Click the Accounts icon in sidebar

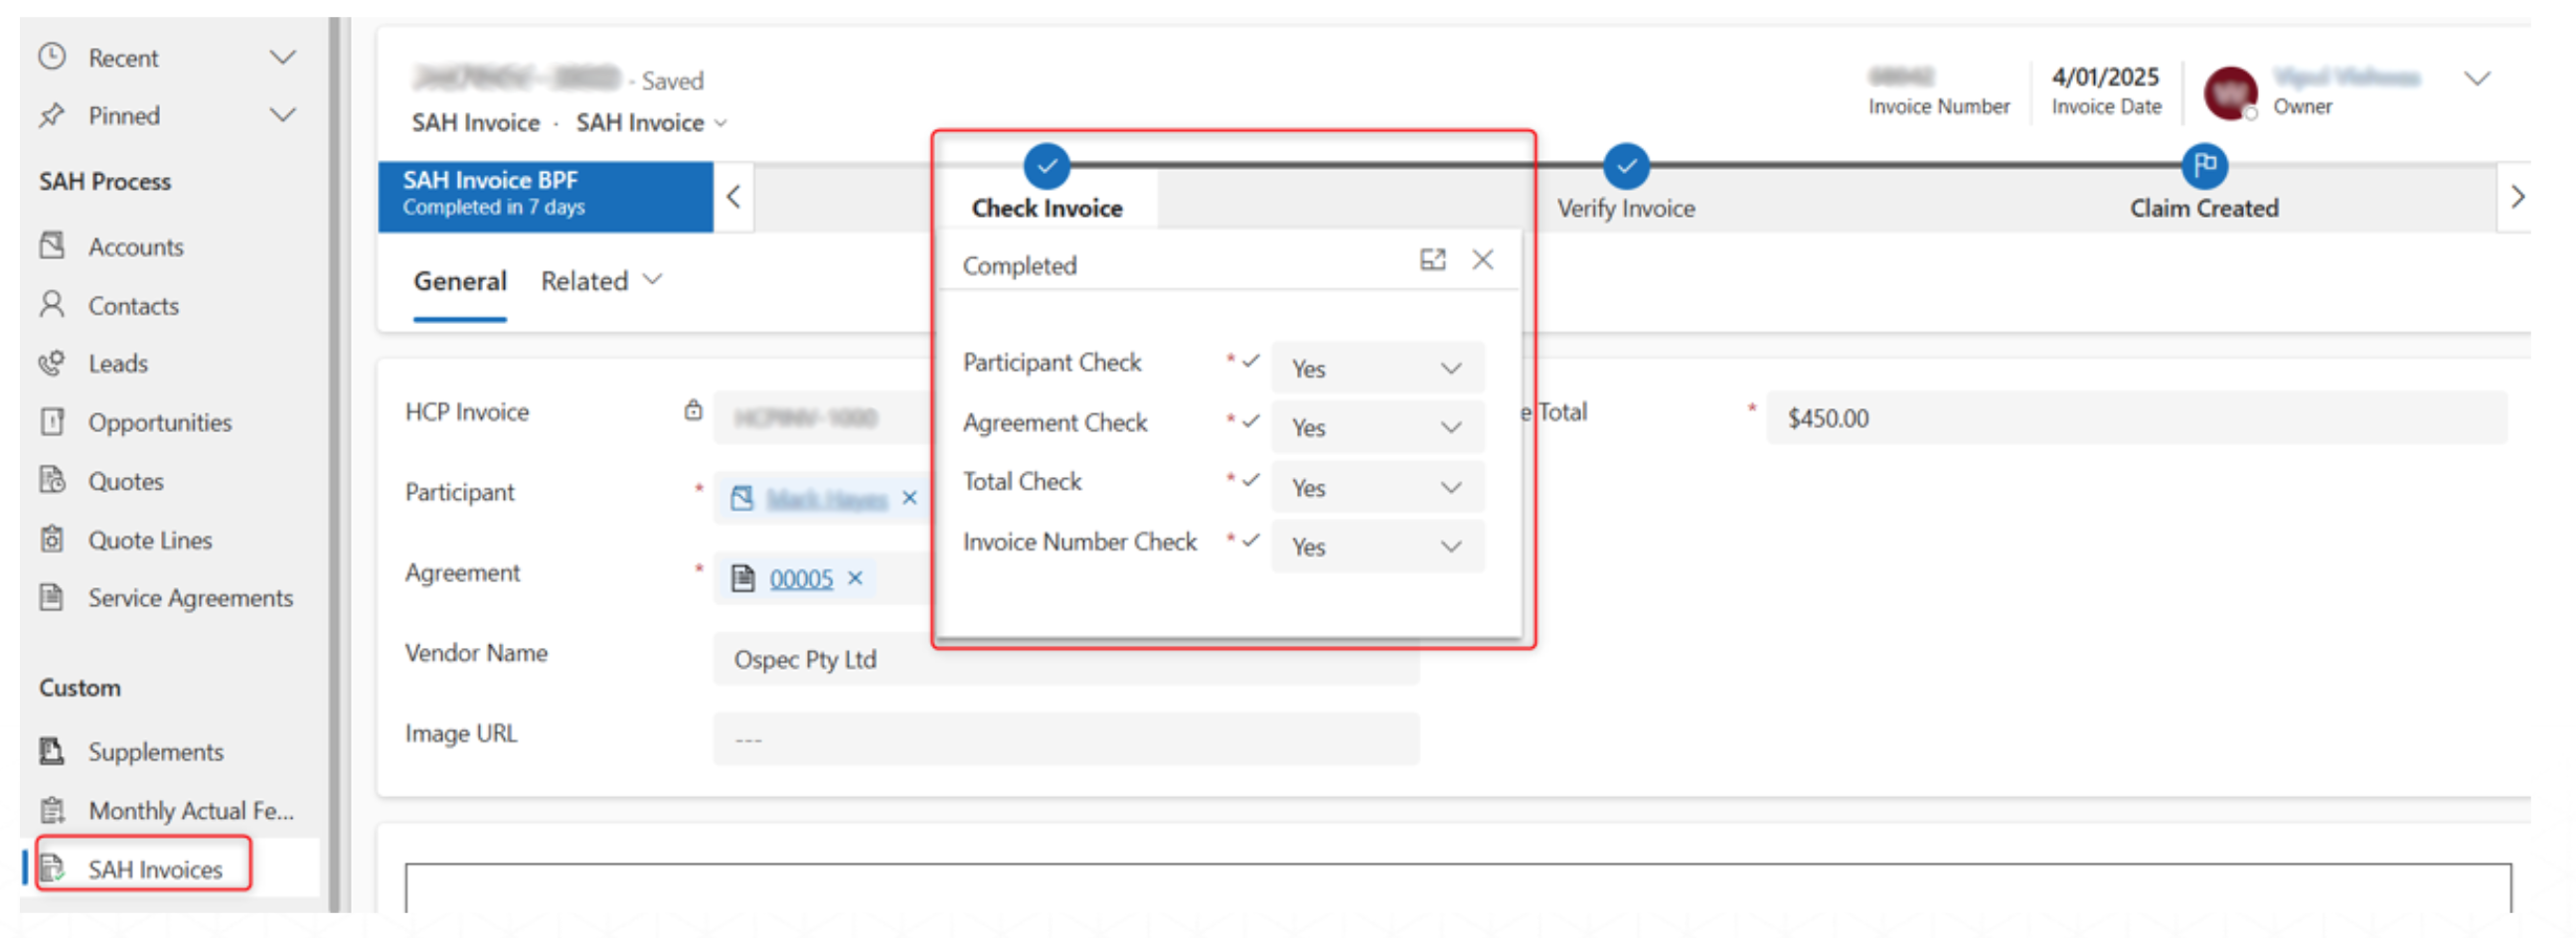click(52, 246)
